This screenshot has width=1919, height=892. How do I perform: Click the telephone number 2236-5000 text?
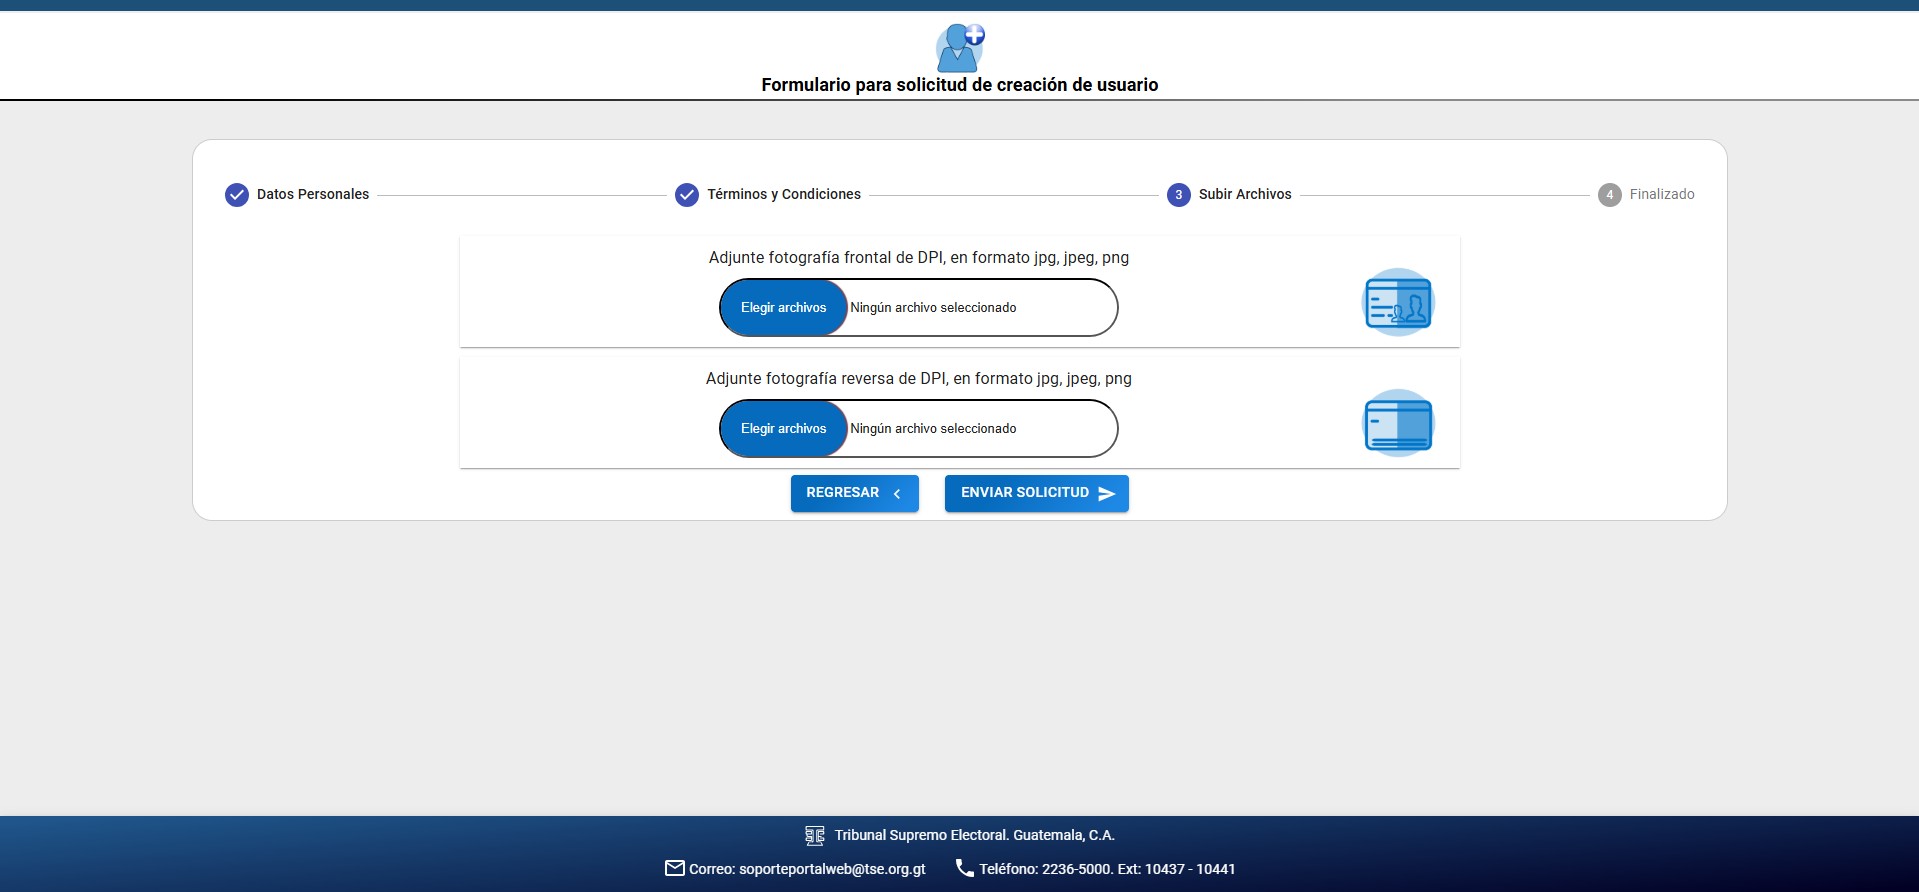pos(1076,869)
